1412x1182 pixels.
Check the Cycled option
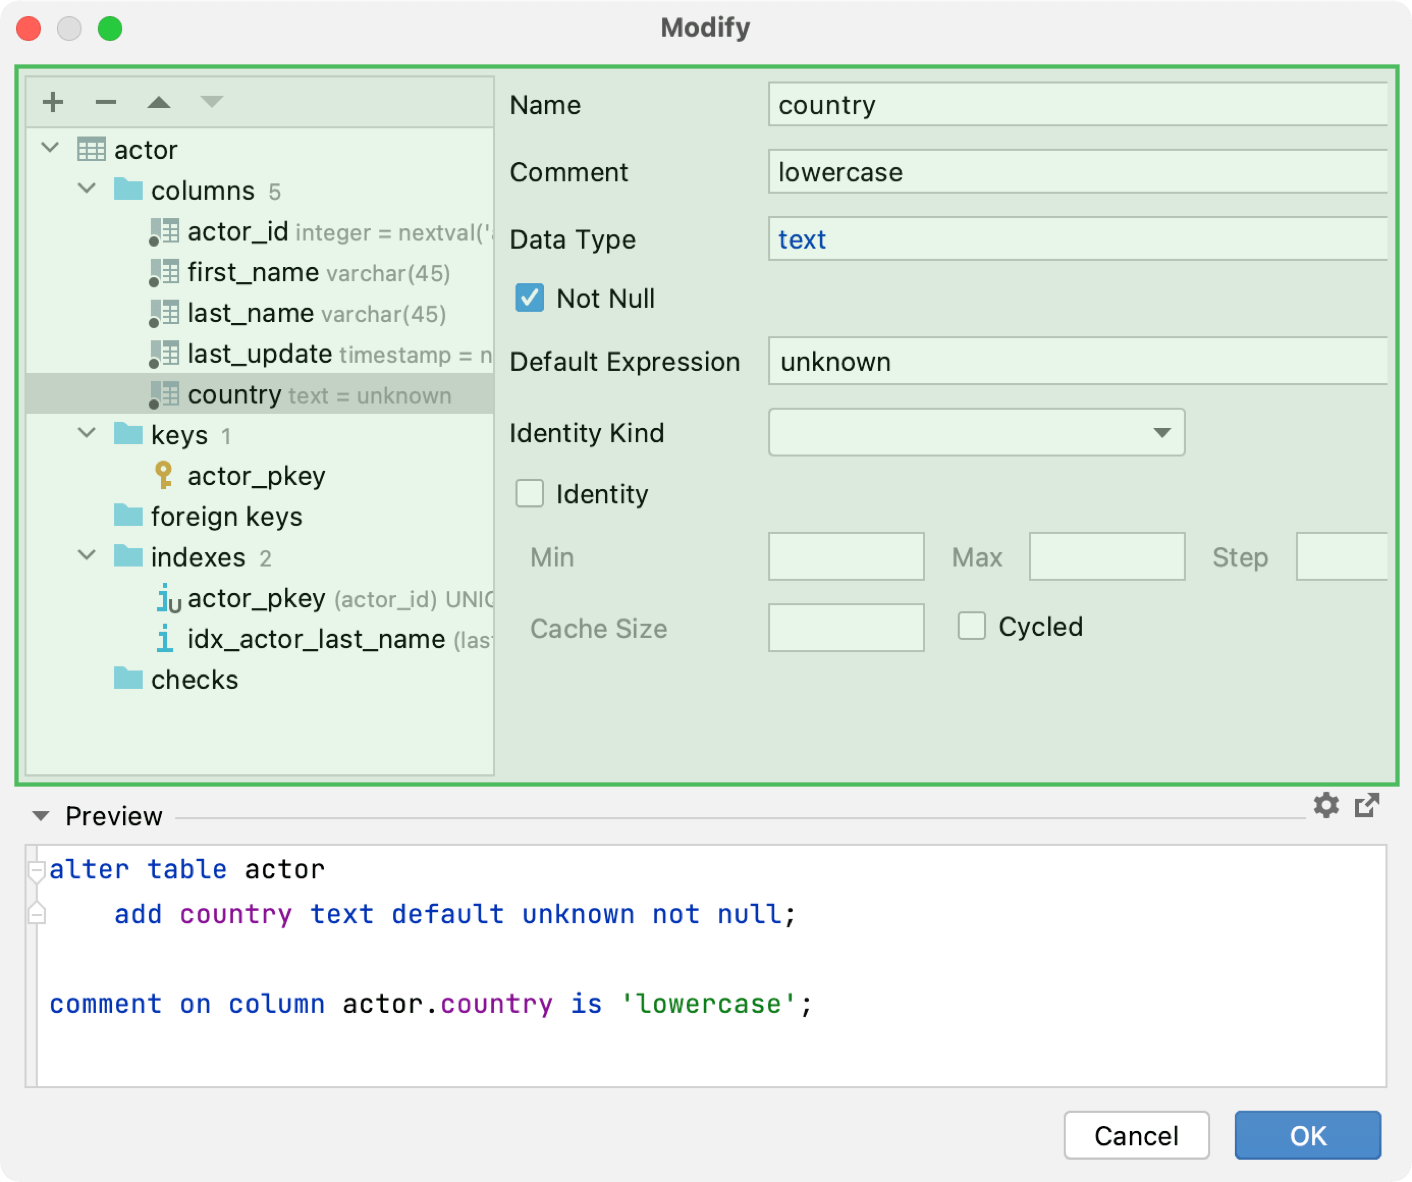click(x=971, y=625)
